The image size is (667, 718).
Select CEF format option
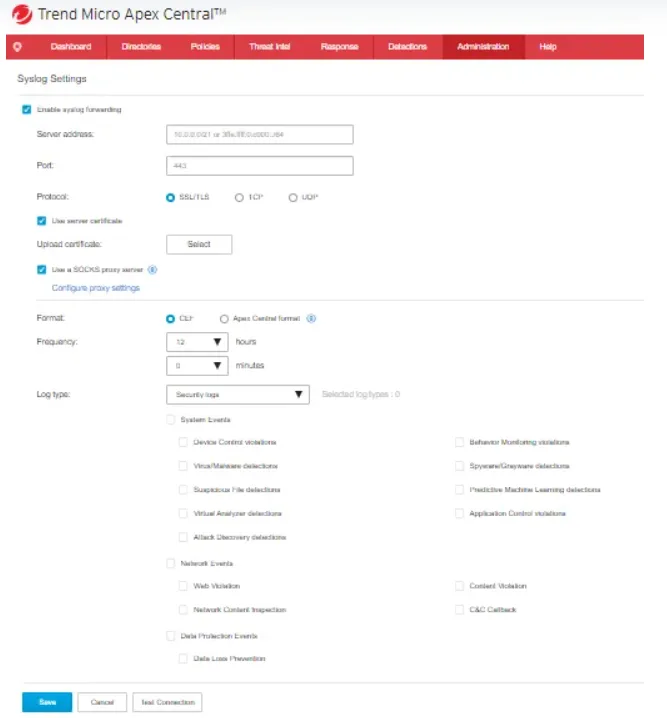click(x=170, y=319)
